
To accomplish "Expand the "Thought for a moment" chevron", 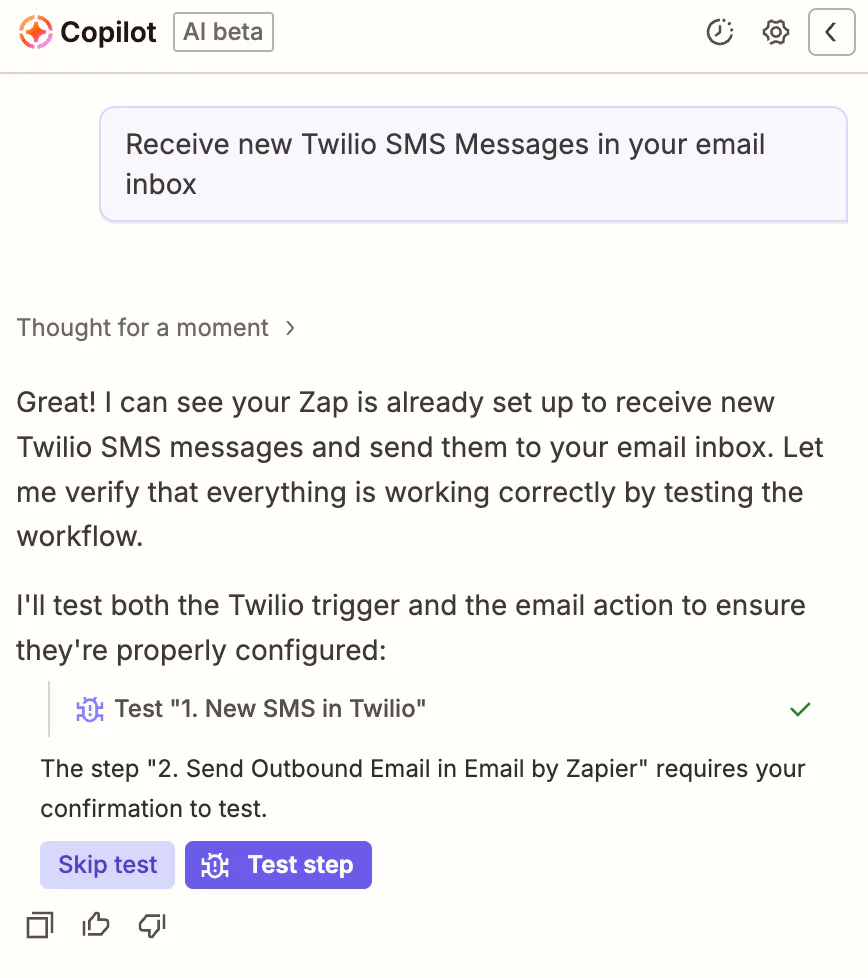I will pyautogui.click(x=289, y=327).
